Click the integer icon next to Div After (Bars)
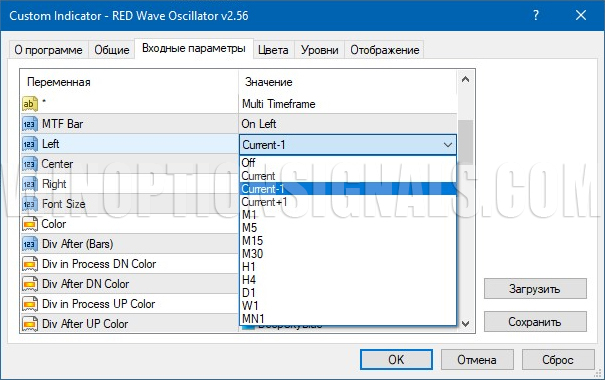 pyautogui.click(x=30, y=244)
